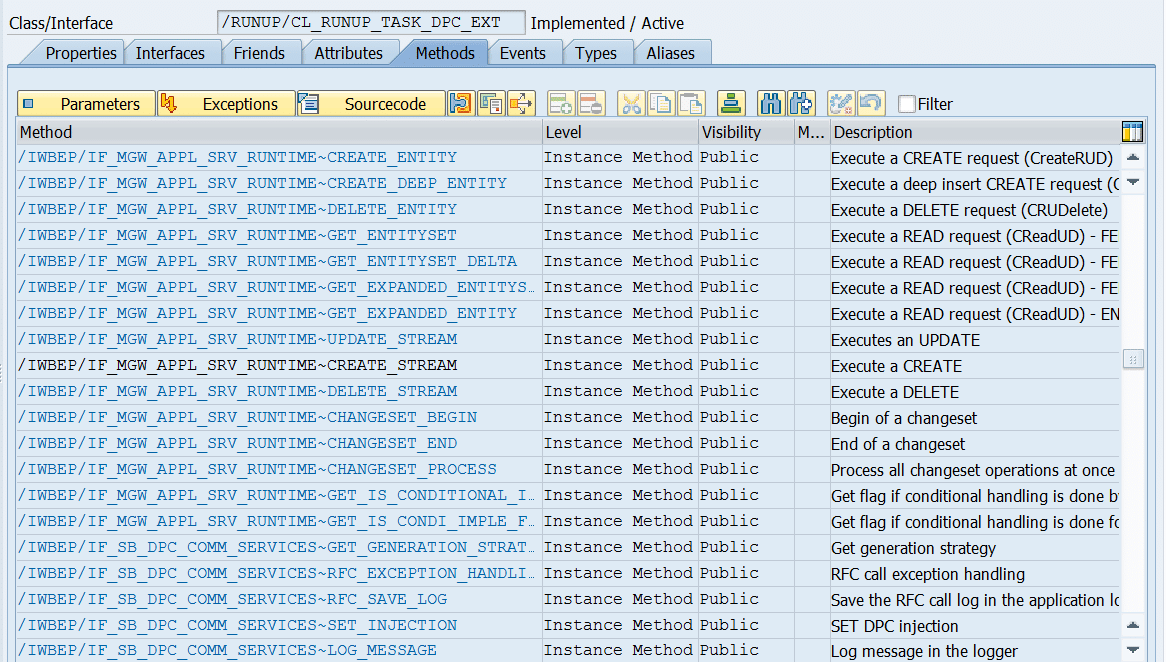The height and width of the screenshot is (662, 1176).
Task: Click the Find binoculars icon
Action: (770, 104)
